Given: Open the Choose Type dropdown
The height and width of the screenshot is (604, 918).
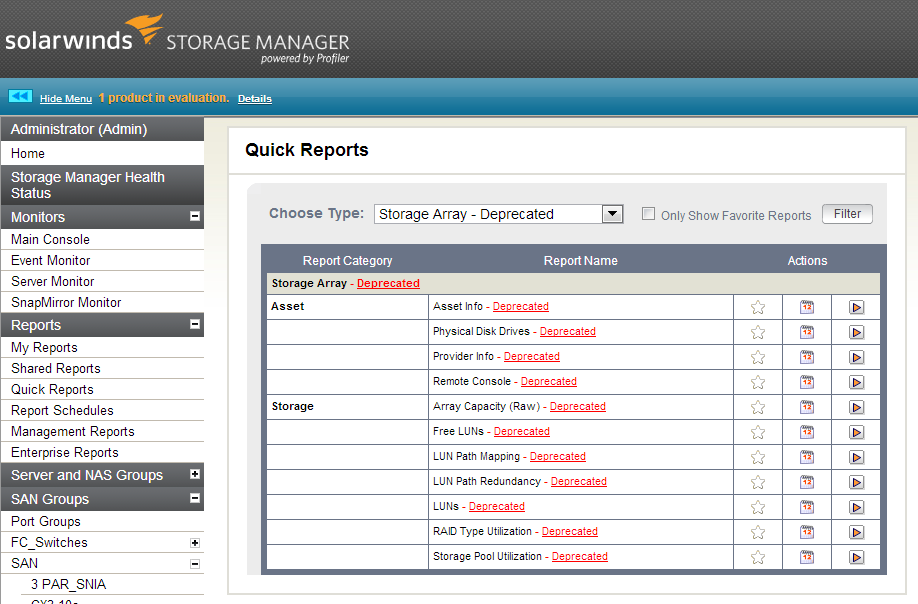Looking at the screenshot, I should click(x=612, y=214).
